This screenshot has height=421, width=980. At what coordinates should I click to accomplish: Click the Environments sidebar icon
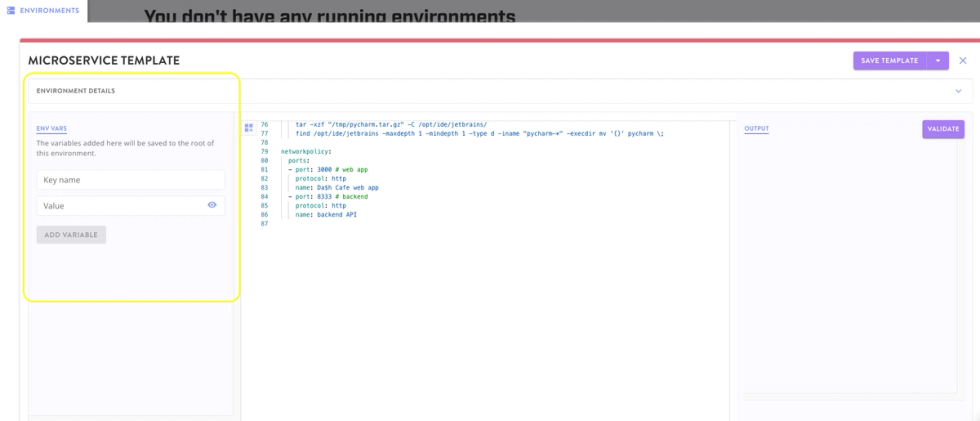(x=10, y=11)
